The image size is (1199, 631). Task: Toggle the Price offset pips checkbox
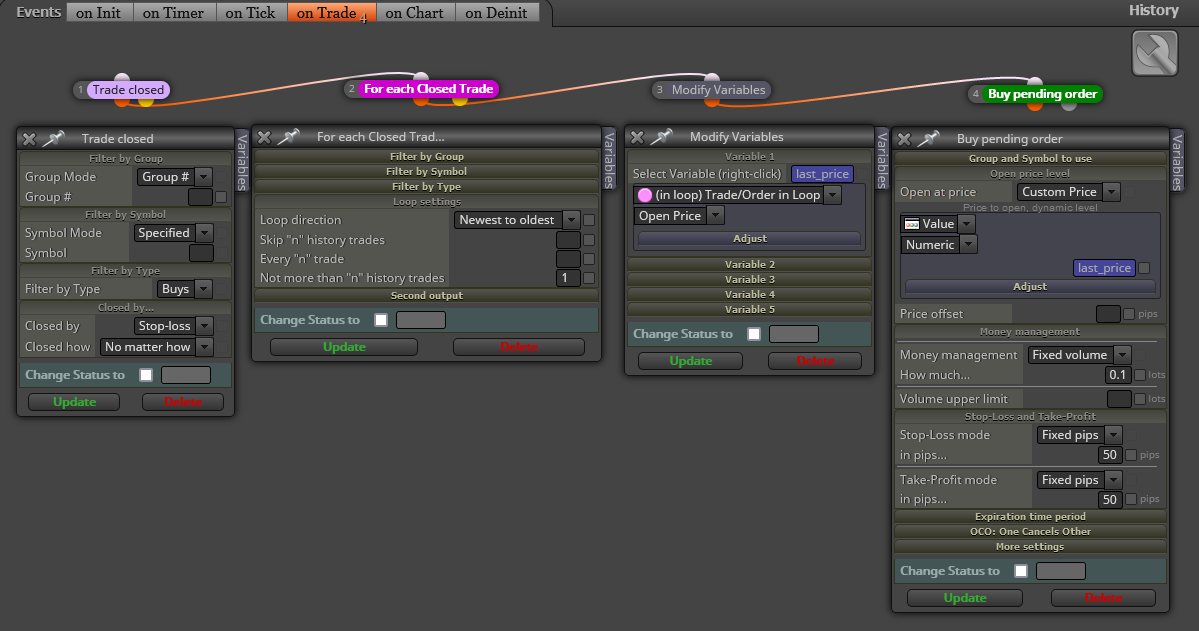tap(1129, 314)
